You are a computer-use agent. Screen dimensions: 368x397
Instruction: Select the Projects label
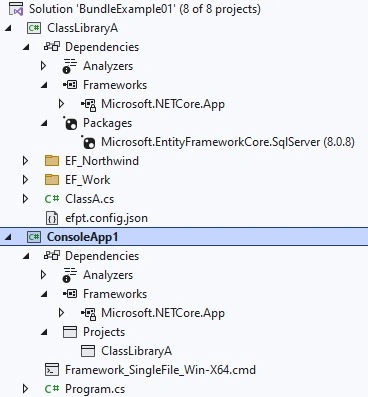[x=104, y=332]
